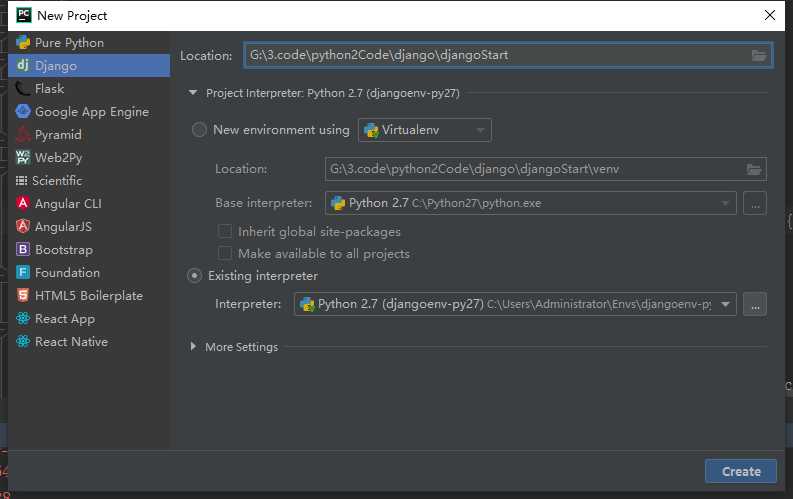This screenshot has width=793, height=499.
Task: Enable Make available to all projects
Action: coord(225,253)
